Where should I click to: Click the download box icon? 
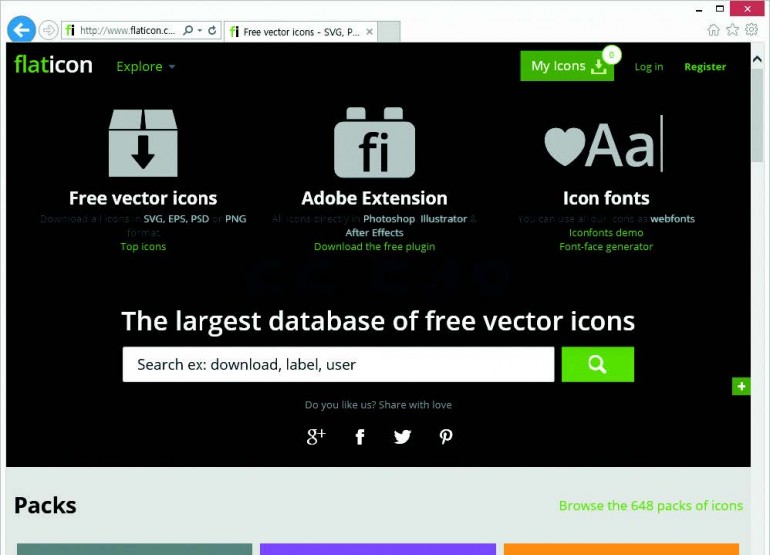click(x=143, y=142)
